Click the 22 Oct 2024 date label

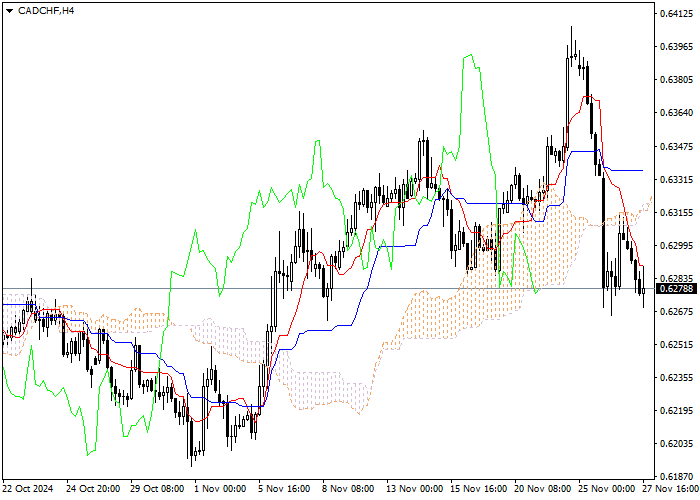28,489
